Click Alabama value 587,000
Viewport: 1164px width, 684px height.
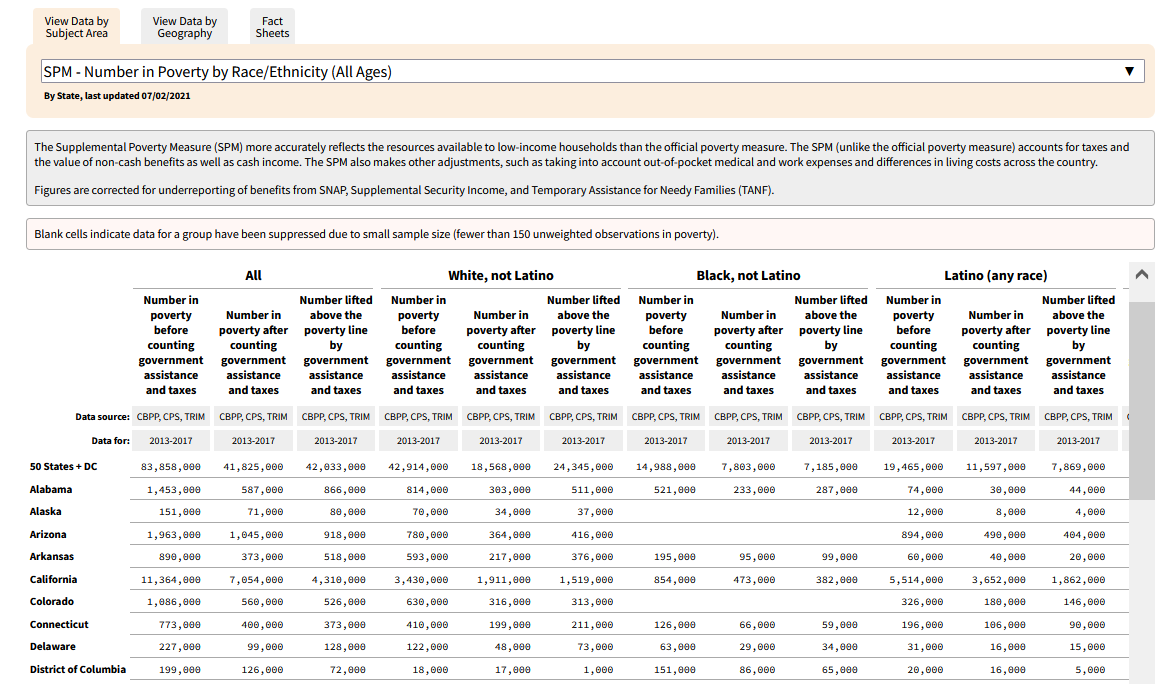tap(262, 490)
